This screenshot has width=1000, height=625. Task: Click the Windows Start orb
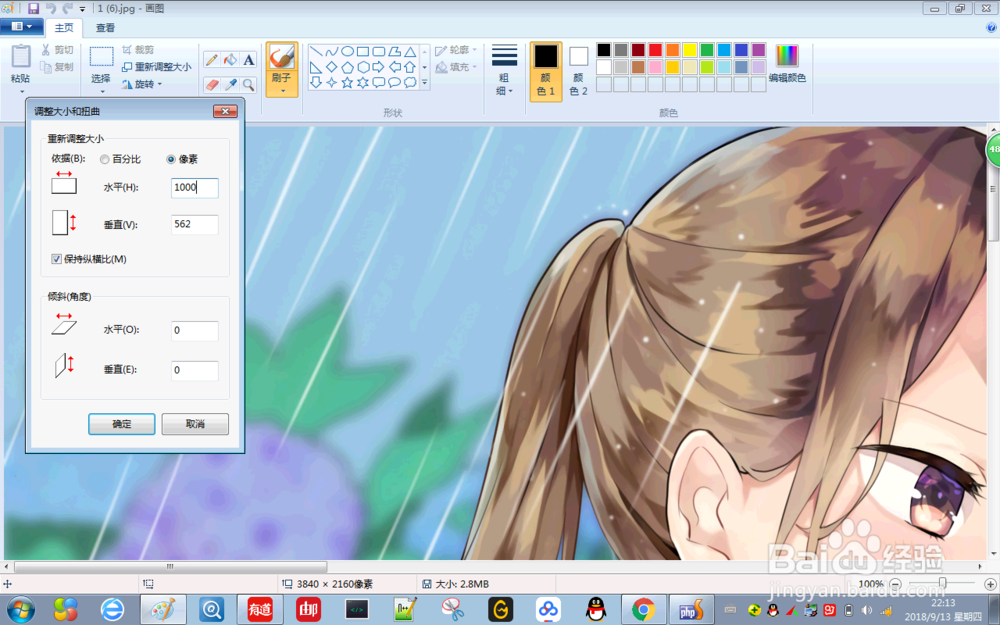pyautogui.click(x=20, y=610)
